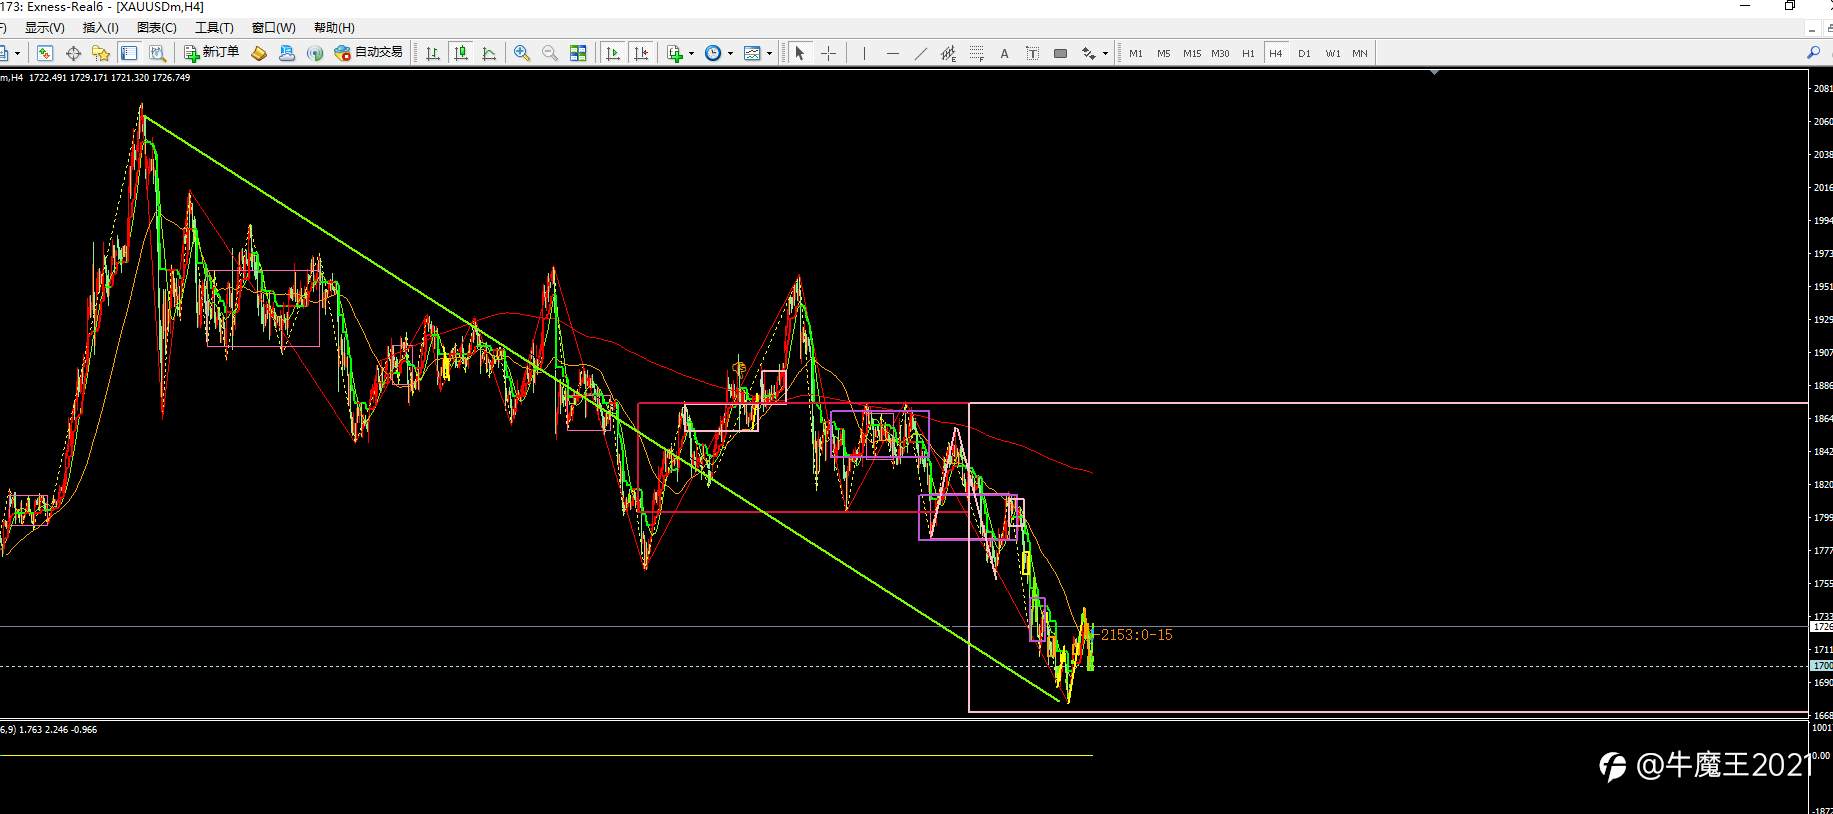The width and height of the screenshot is (1833, 814).
Task: Switch to D1 timeframe
Action: point(1304,53)
